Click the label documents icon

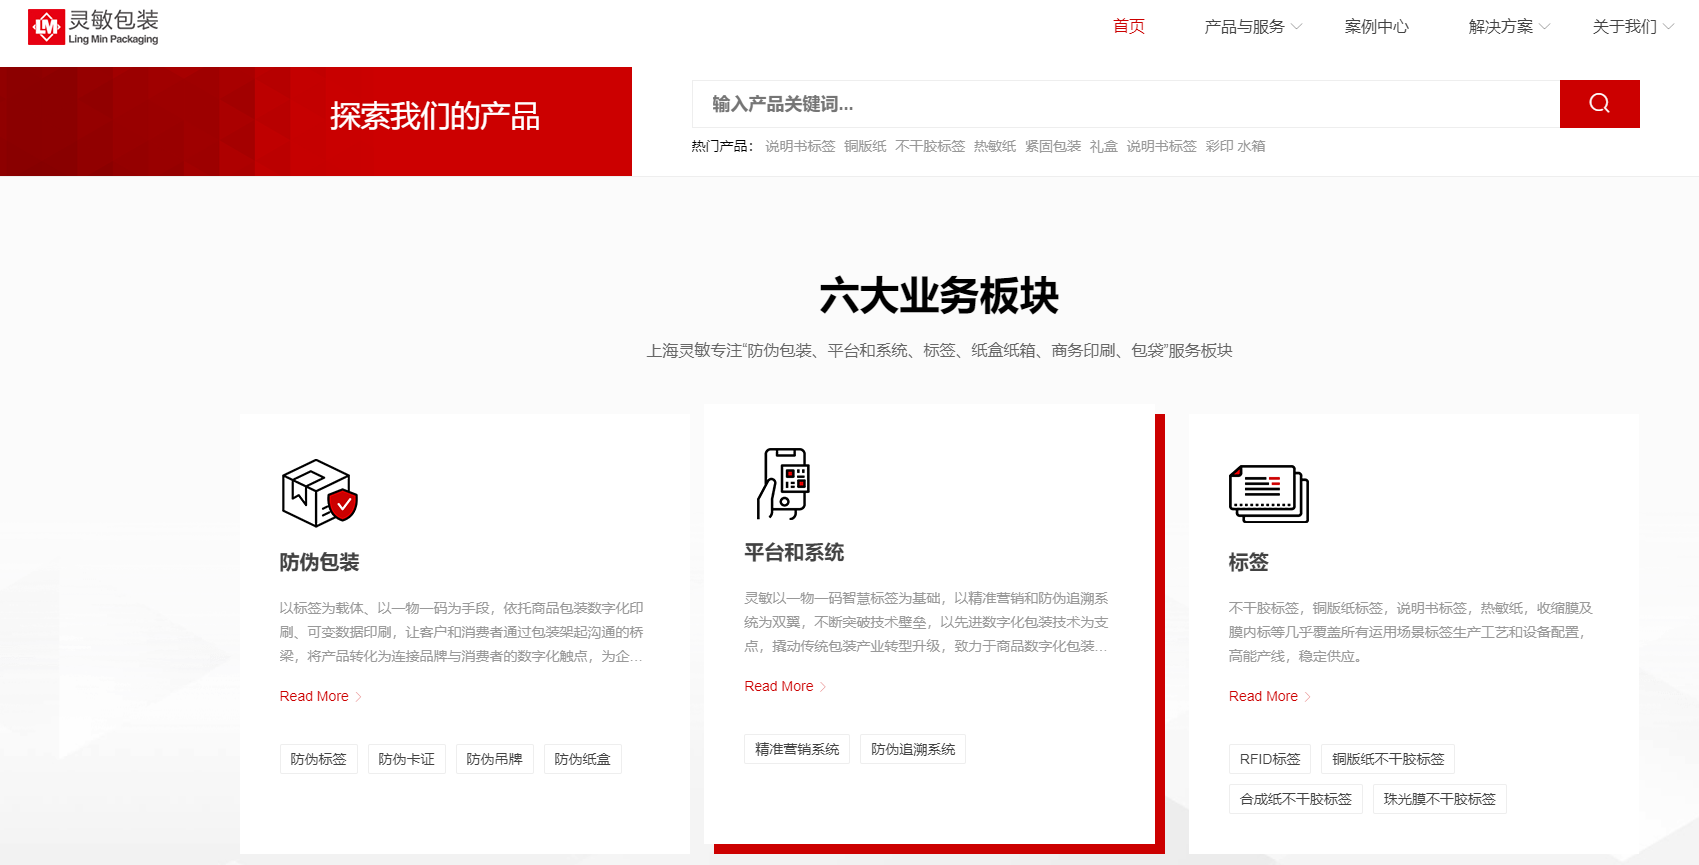(1268, 493)
